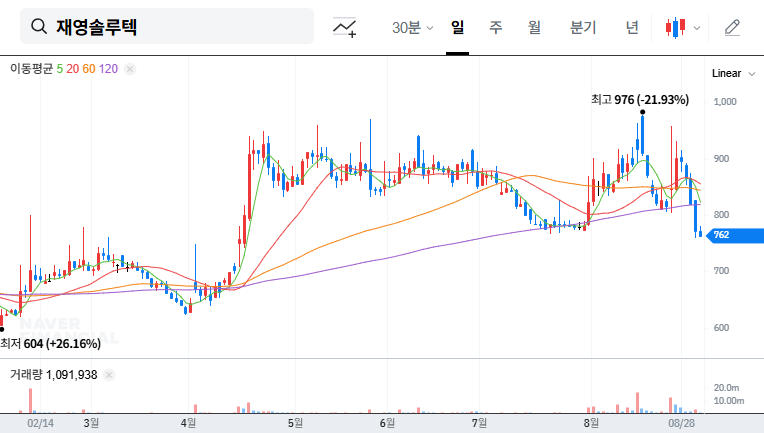Switch to the 년 yearly tab
Screen dimensions: 764x433
pyautogui.click(x=632, y=27)
